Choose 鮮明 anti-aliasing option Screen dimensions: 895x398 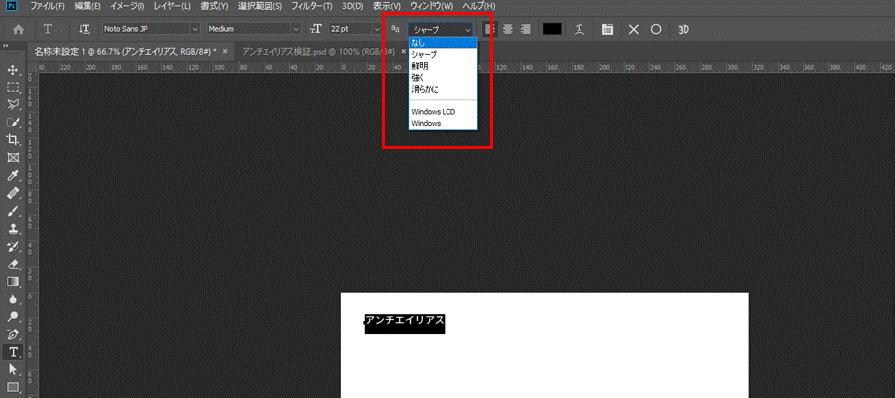443,66
